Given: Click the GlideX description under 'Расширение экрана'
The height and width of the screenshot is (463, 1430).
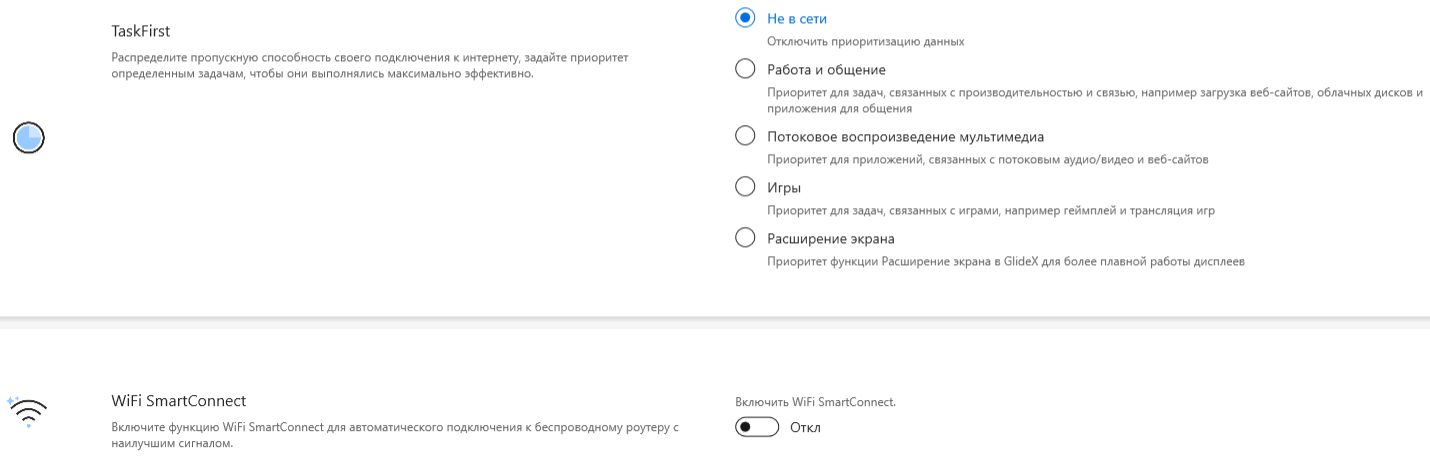Looking at the screenshot, I should click(x=1005, y=261).
